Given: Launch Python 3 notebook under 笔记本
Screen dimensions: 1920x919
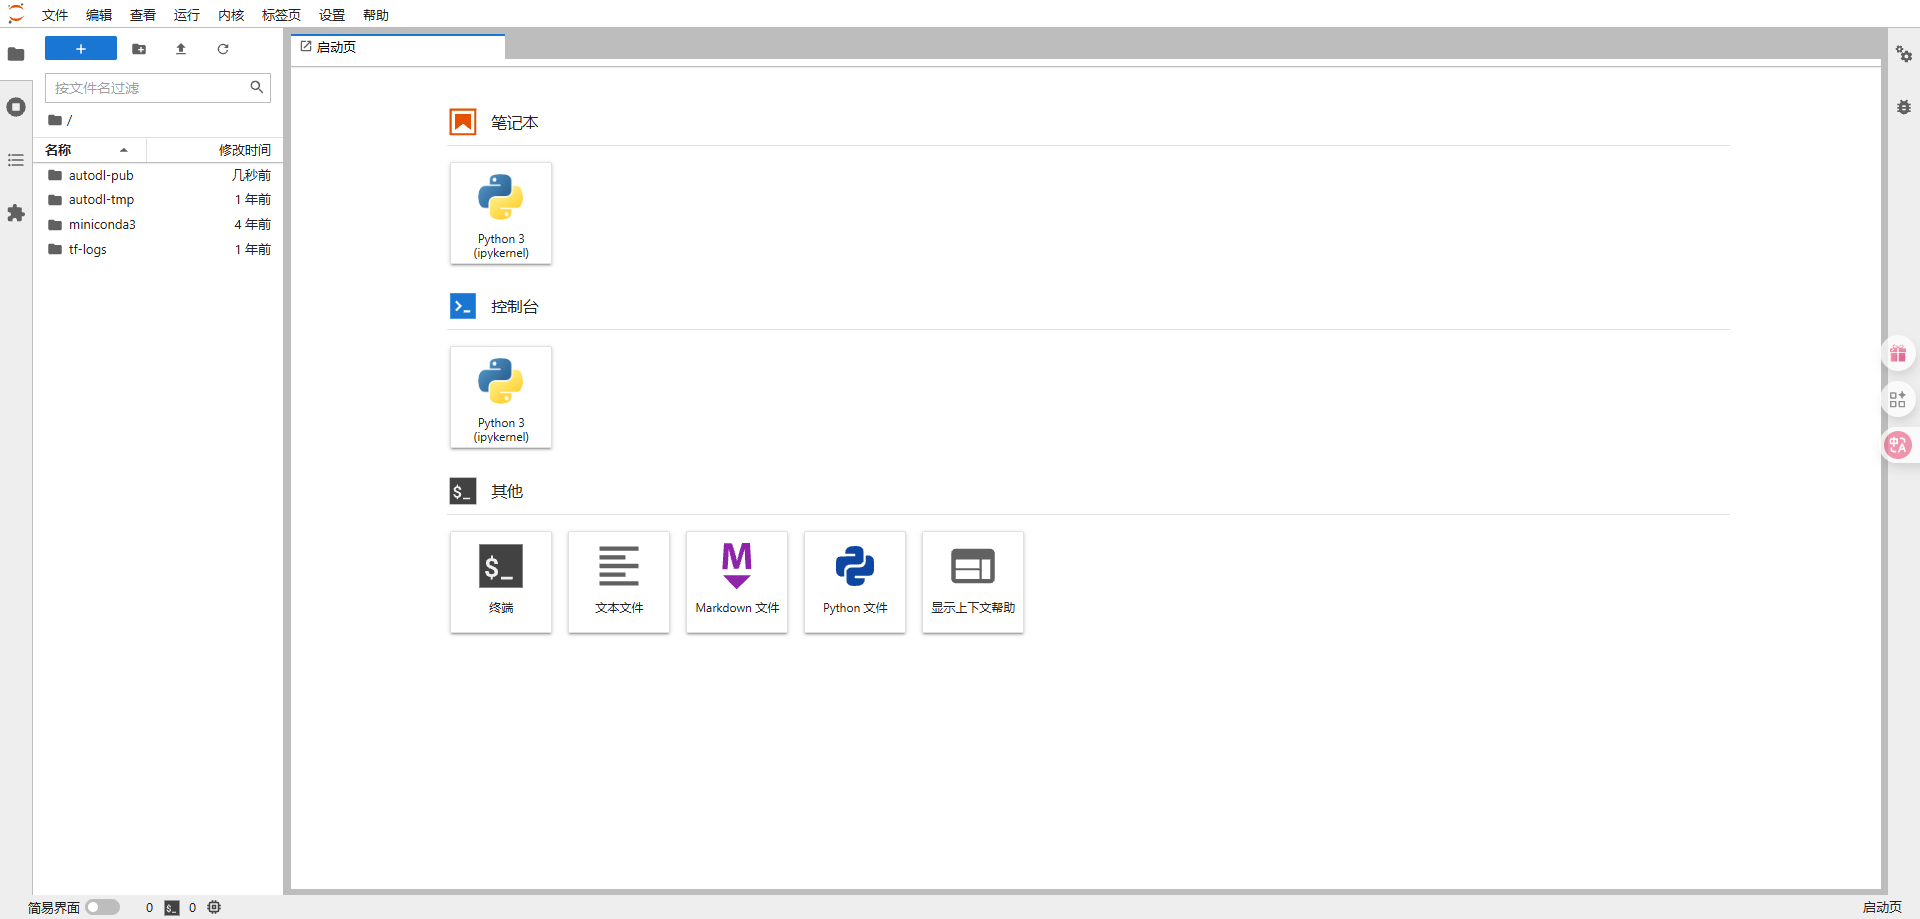Looking at the screenshot, I should click(501, 214).
